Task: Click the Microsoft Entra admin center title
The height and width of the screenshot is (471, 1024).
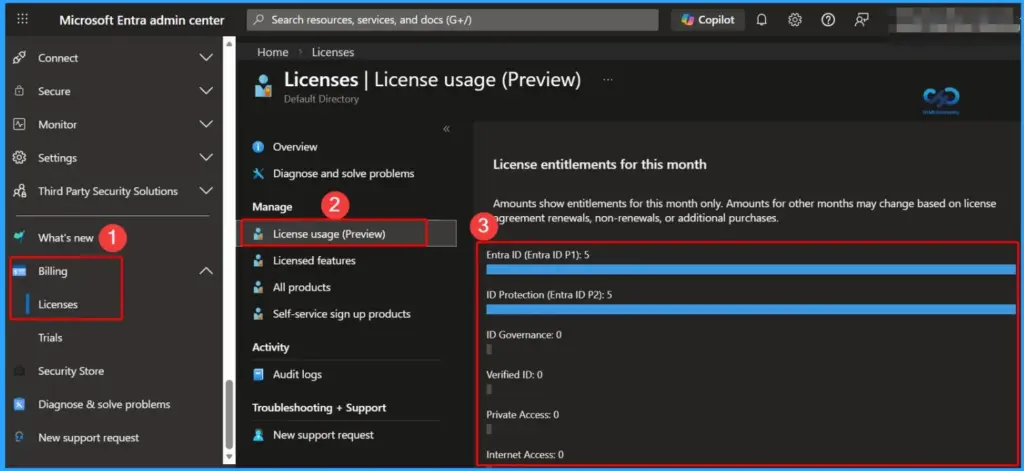Action: tap(142, 20)
